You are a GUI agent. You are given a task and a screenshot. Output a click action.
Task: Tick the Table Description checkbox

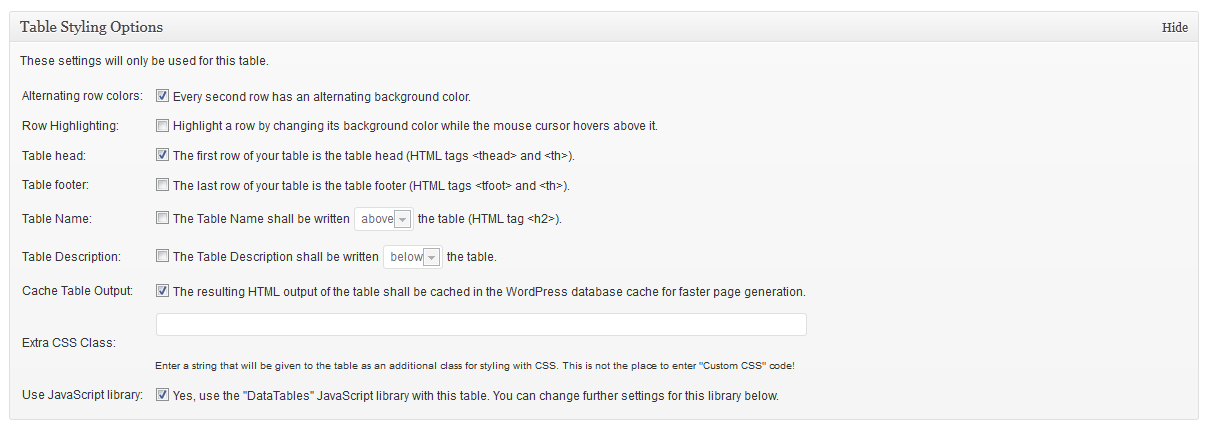pos(162,257)
